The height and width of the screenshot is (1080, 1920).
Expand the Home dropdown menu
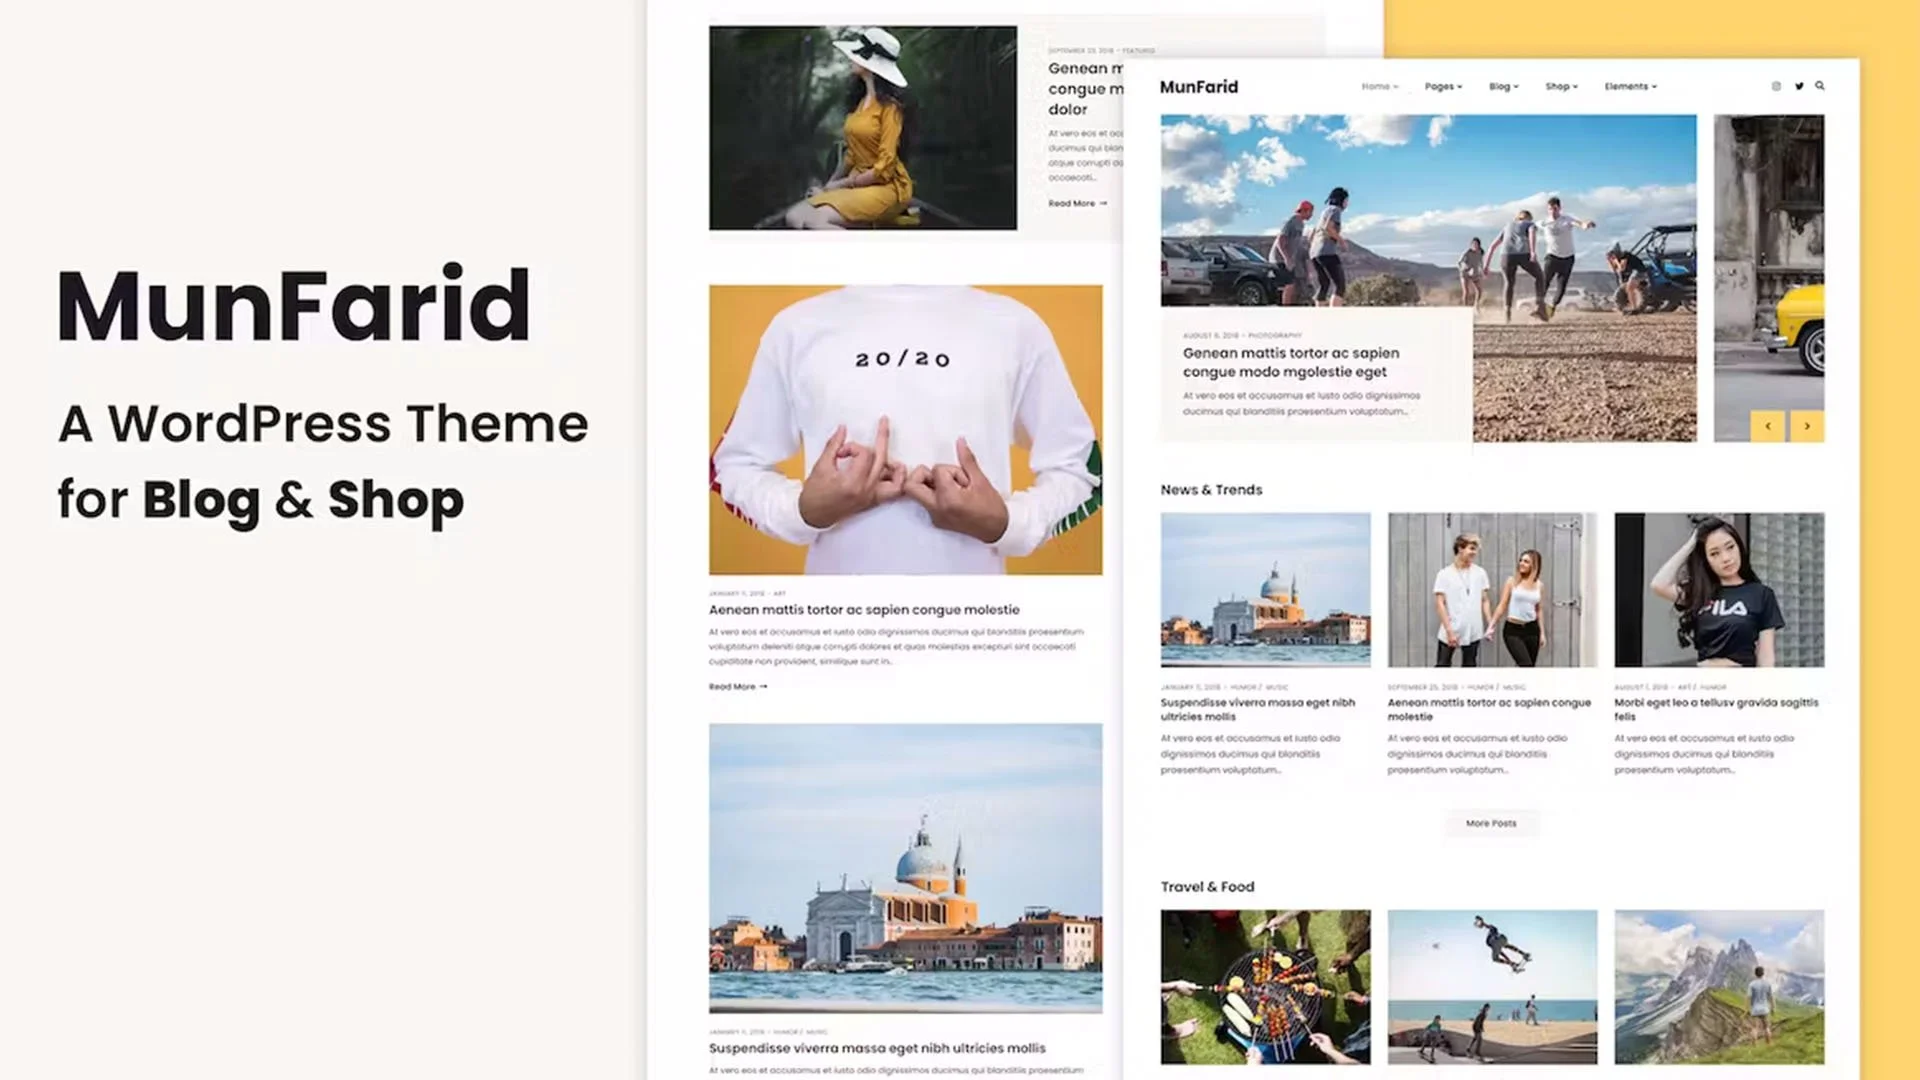(x=1379, y=87)
